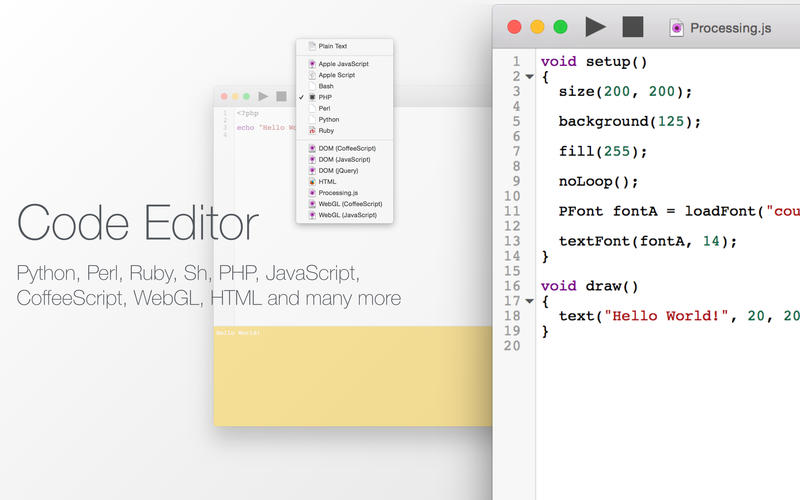Select Apple JavaScript in the language menu
This screenshot has width=800, height=500.
[x=344, y=64]
